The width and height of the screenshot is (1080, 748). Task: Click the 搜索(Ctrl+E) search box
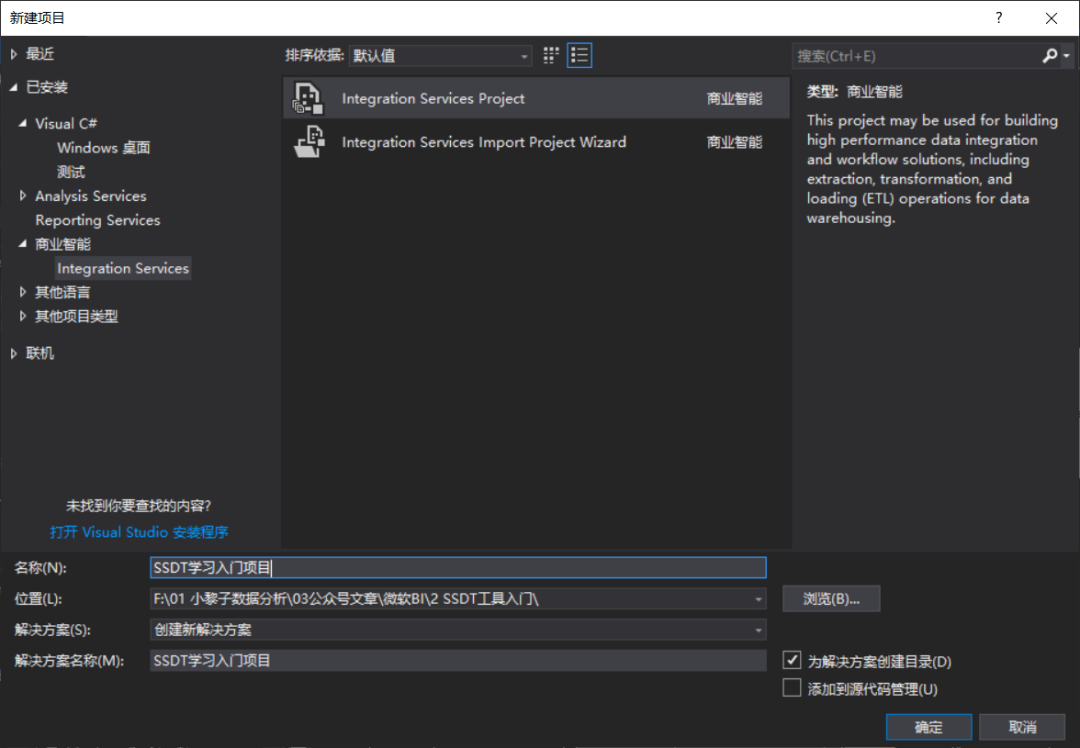click(x=916, y=56)
